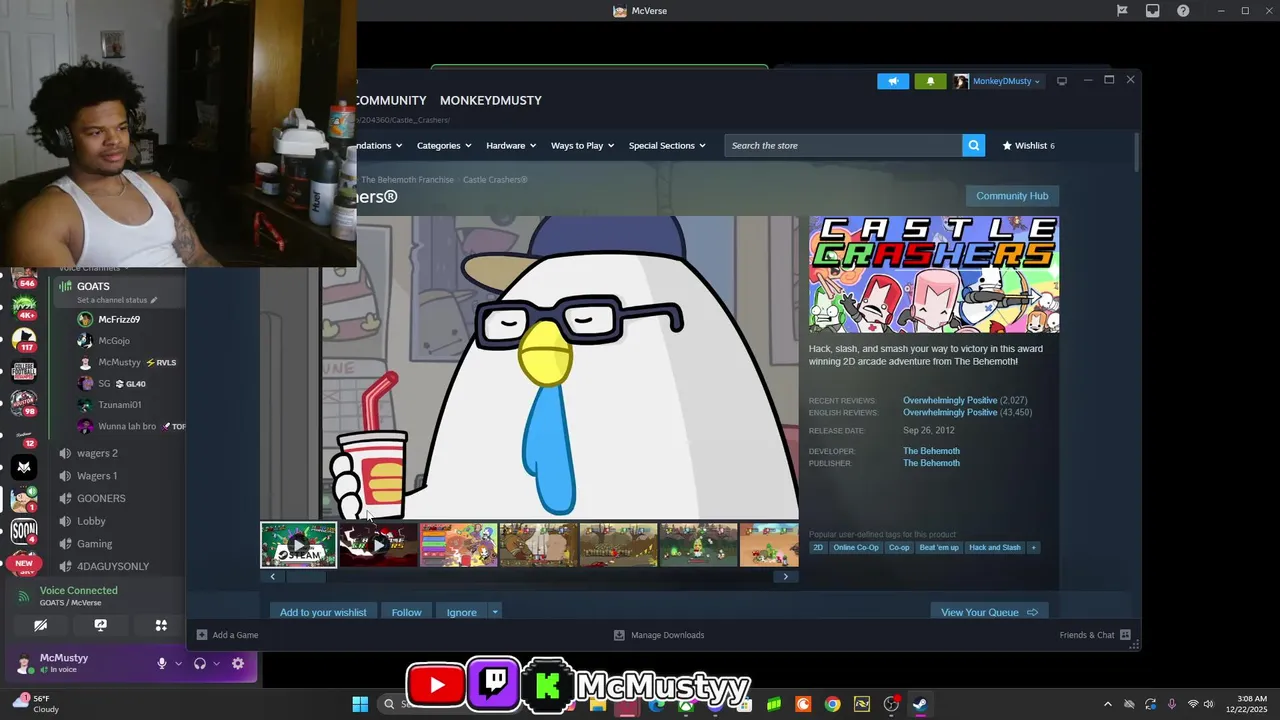This screenshot has width=1280, height=720.
Task: Open the SOON Discord server icon
Action: tap(24, 531)
